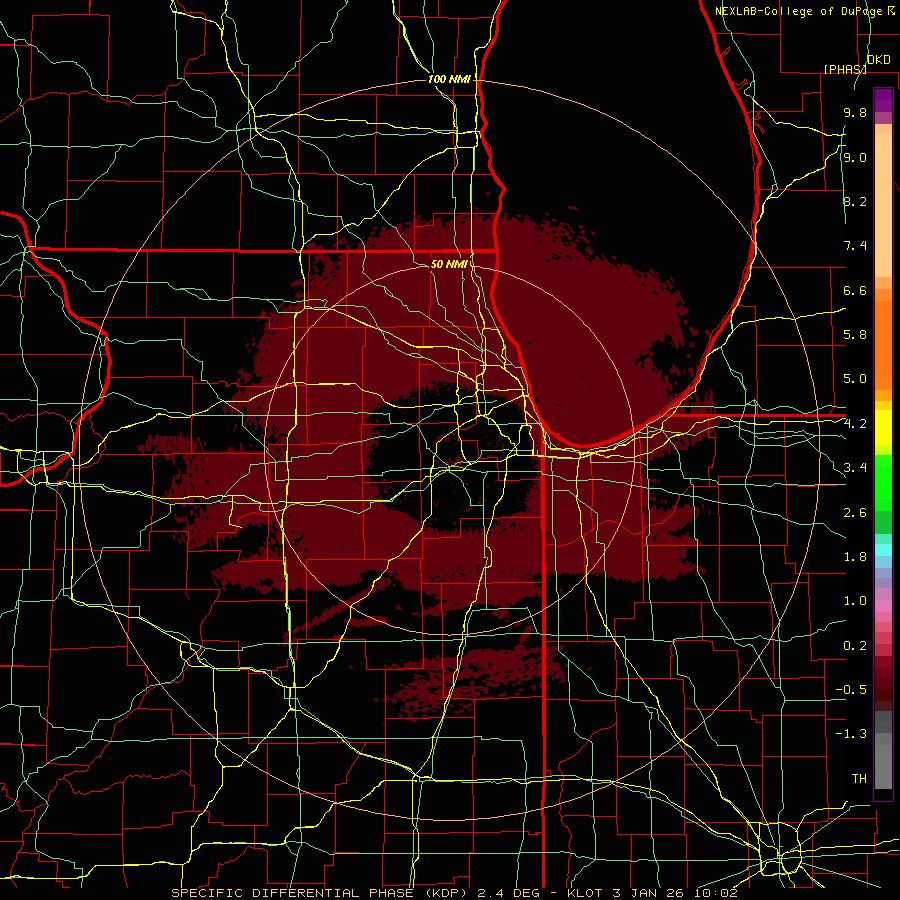Click the 3.4 scale value
900x900 pixels.
(x=855, y=467)
